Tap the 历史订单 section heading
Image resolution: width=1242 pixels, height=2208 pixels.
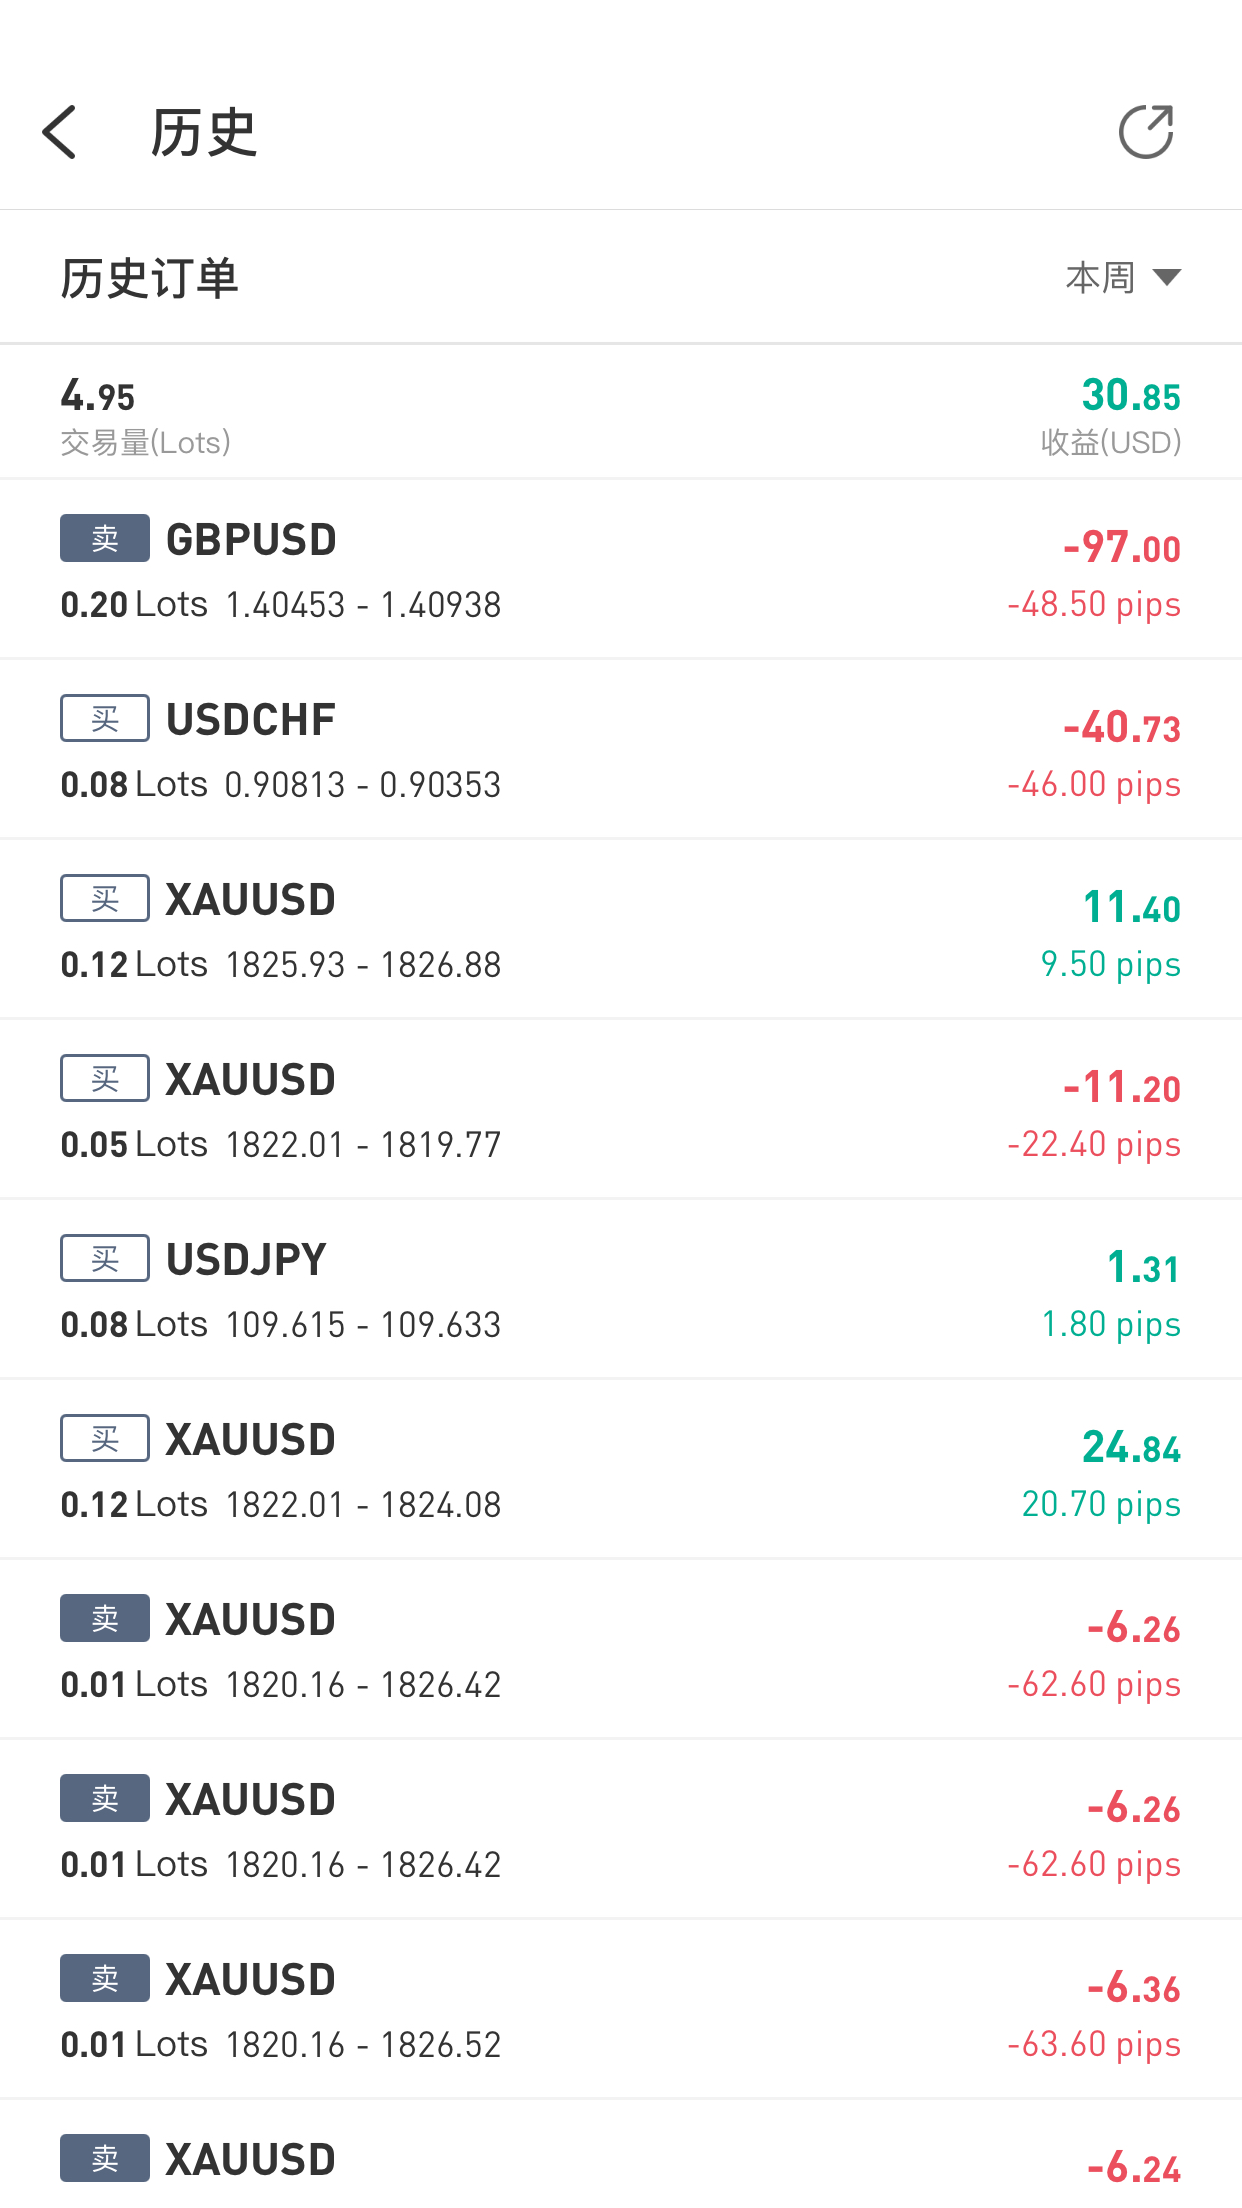coord(149,278)
